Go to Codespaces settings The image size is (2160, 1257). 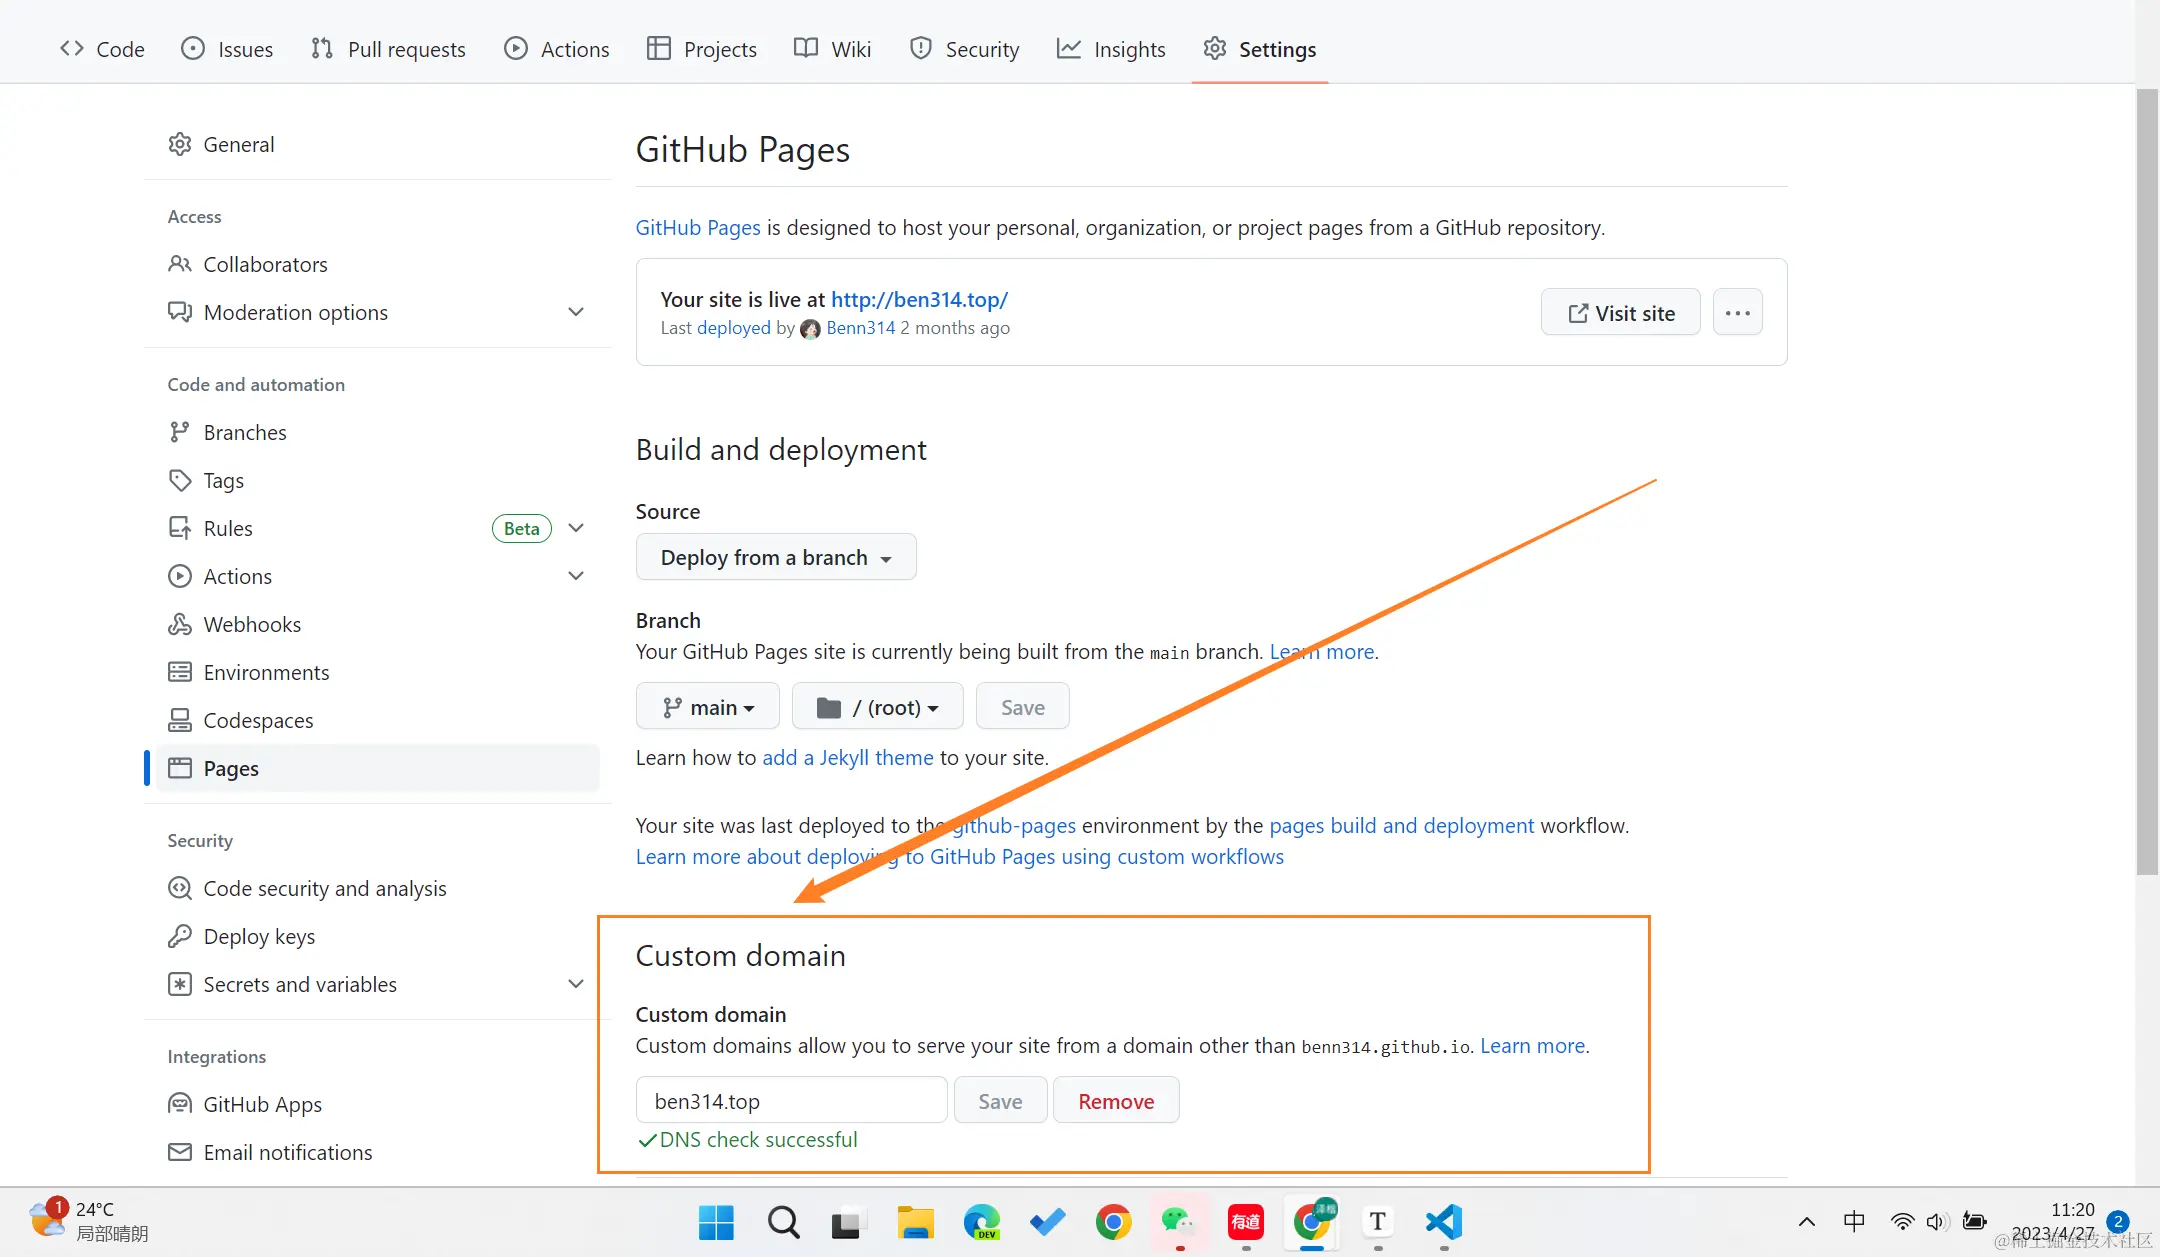(x=257, y=720)
